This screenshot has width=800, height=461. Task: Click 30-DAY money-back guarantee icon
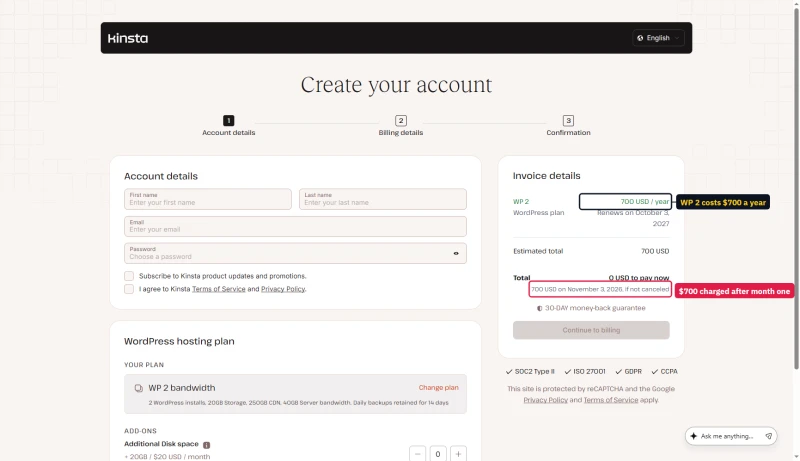(539, 309)
